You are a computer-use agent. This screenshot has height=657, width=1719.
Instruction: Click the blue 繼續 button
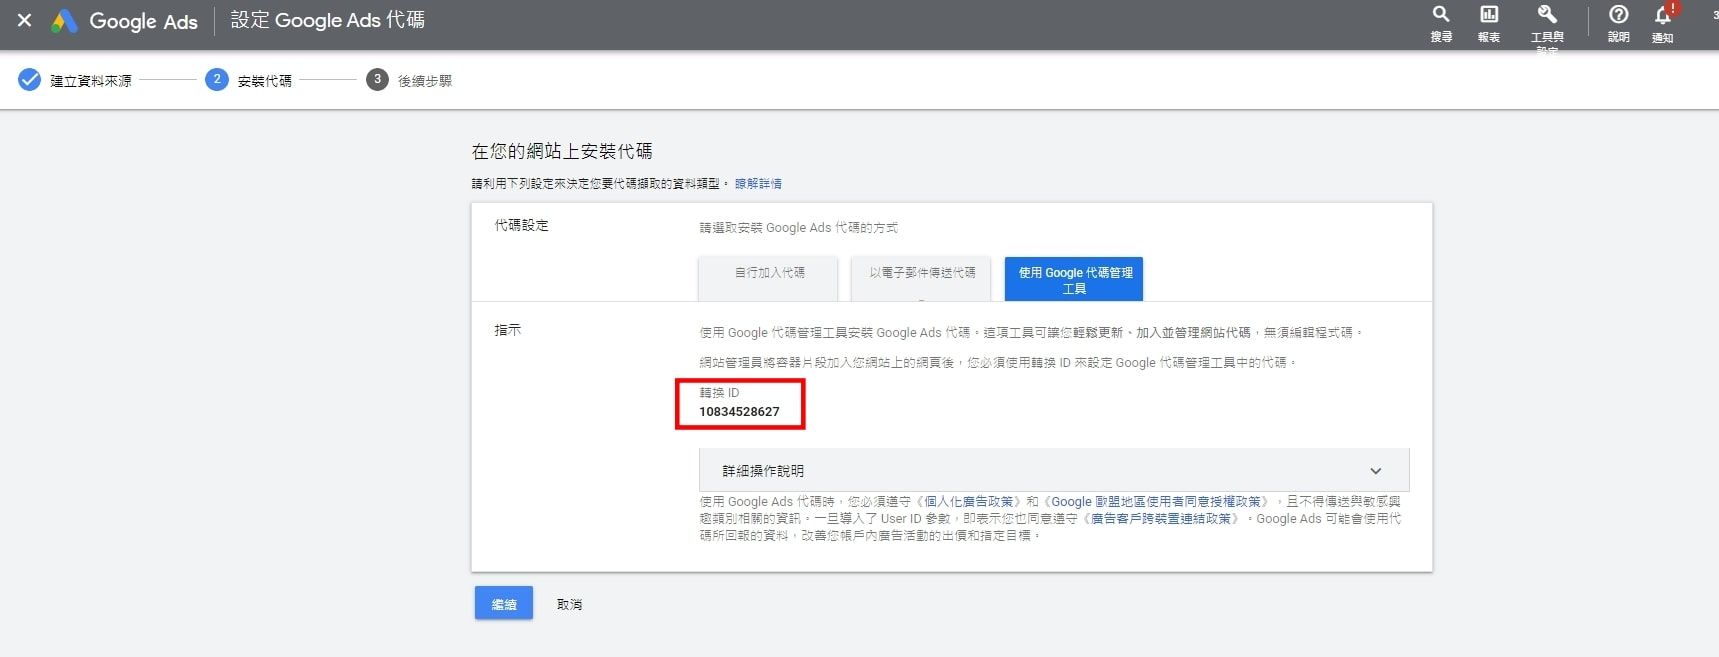pyautogui.click(x=504, y=603)
